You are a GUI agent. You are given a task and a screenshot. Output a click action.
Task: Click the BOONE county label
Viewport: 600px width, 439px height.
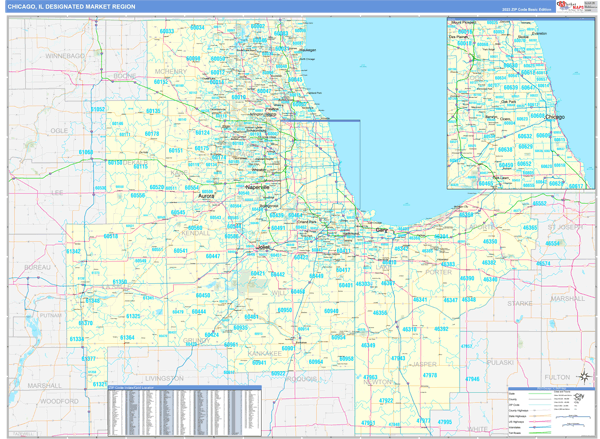125,76
